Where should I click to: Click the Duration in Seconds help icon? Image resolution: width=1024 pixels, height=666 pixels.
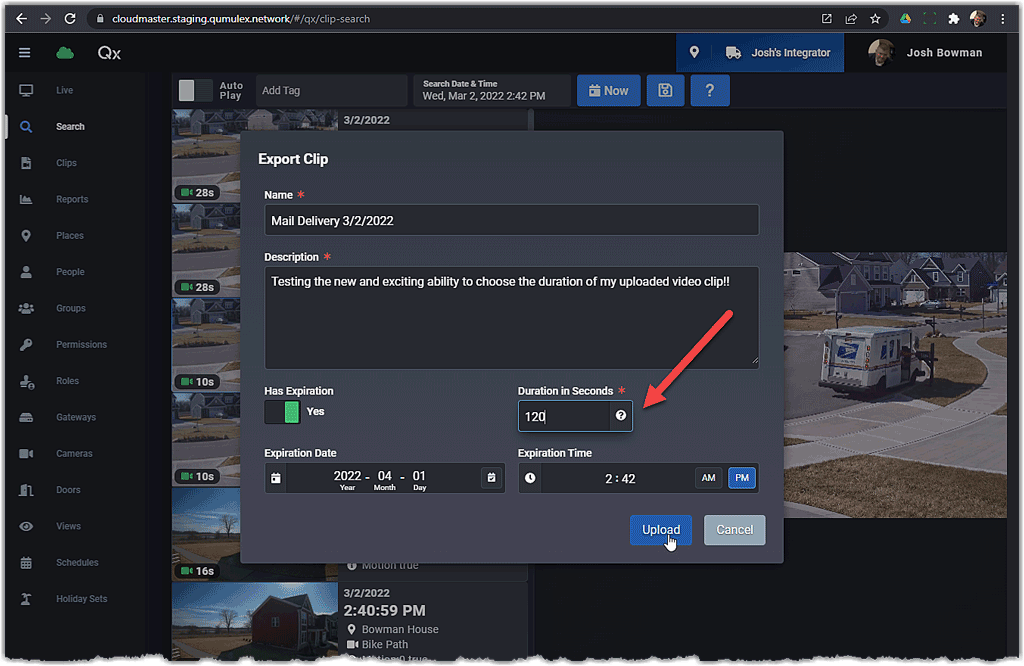[x=621, y=416]
